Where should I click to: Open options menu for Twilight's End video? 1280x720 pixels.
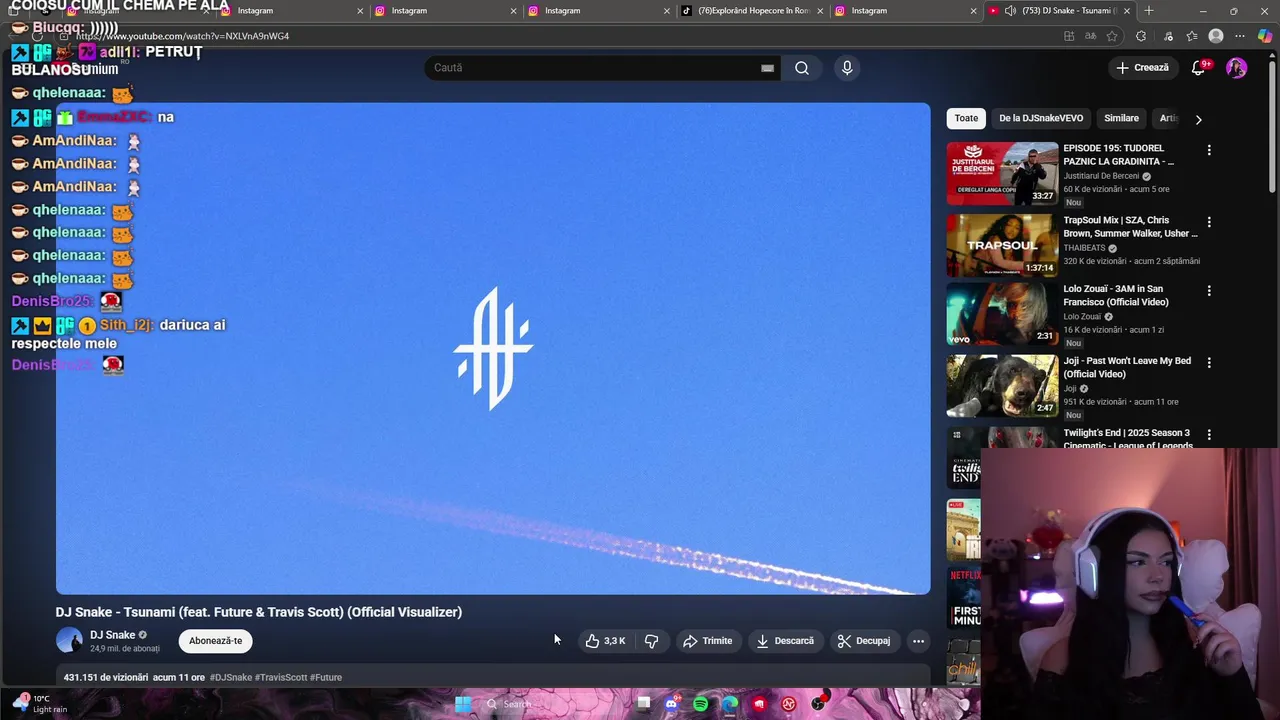click(1209, 435)
